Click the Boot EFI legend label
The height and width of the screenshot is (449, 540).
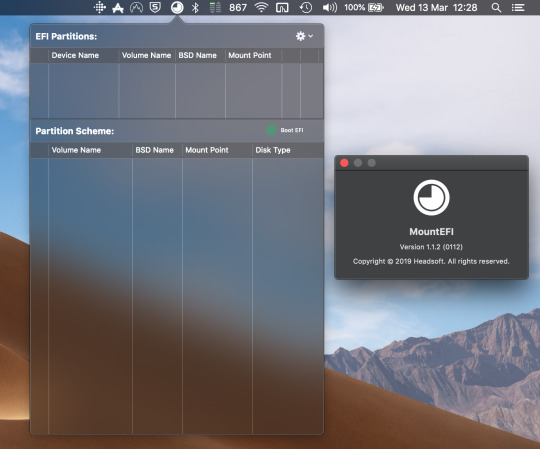coord(292,130)
